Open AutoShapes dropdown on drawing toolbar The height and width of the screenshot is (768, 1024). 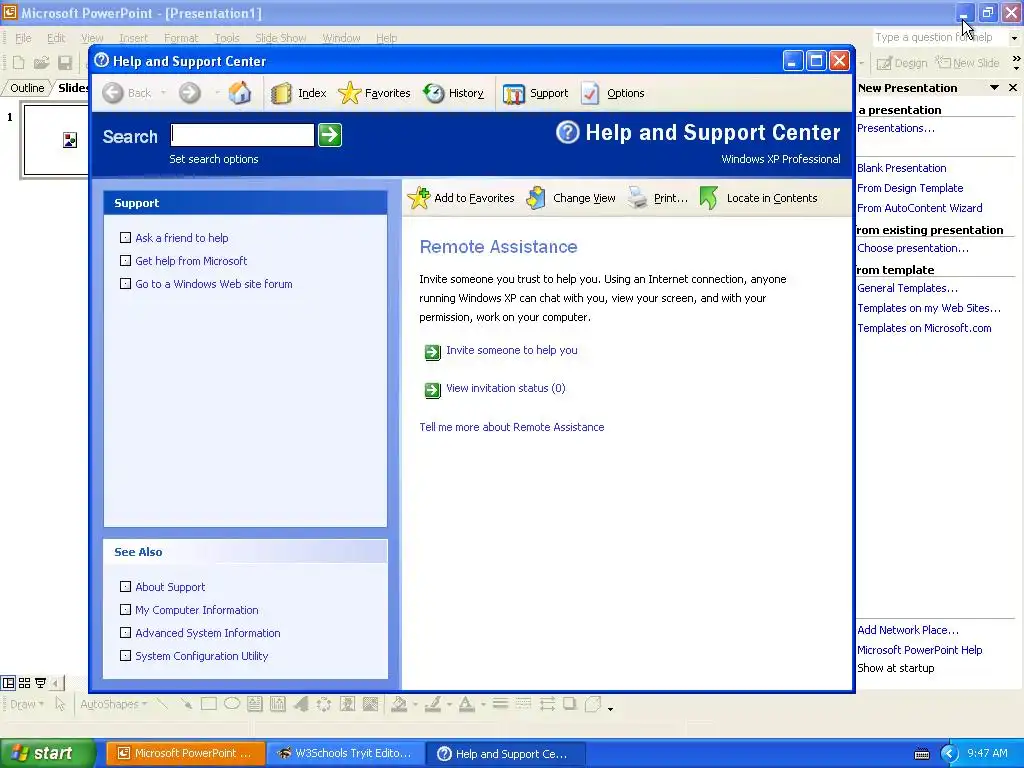click(113, 704)
